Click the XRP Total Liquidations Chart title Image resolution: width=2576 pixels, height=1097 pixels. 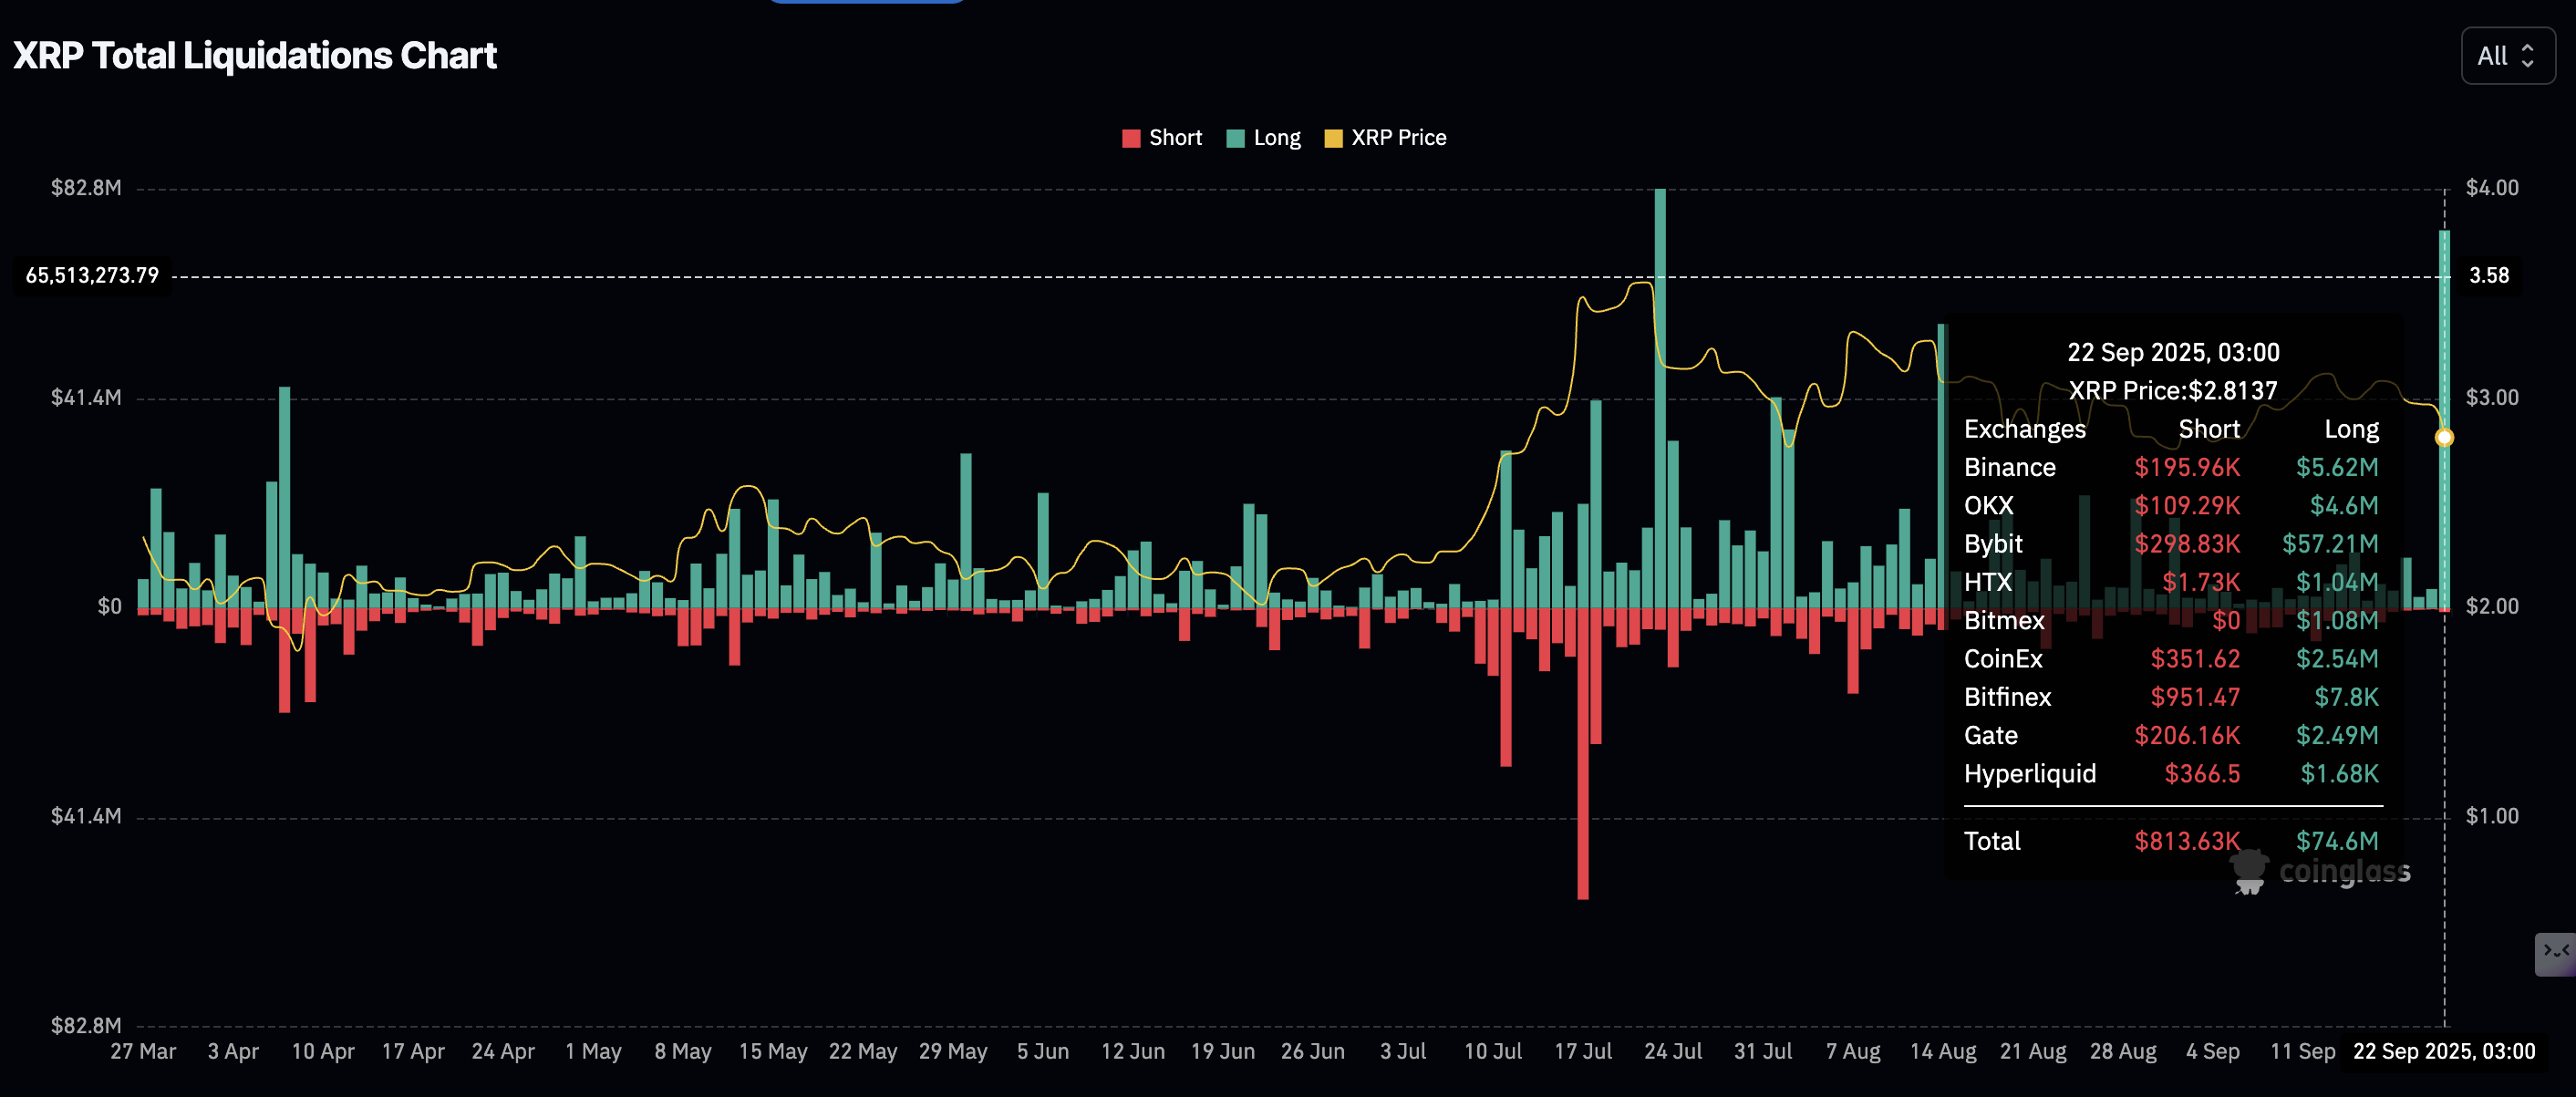pos(255,56)
